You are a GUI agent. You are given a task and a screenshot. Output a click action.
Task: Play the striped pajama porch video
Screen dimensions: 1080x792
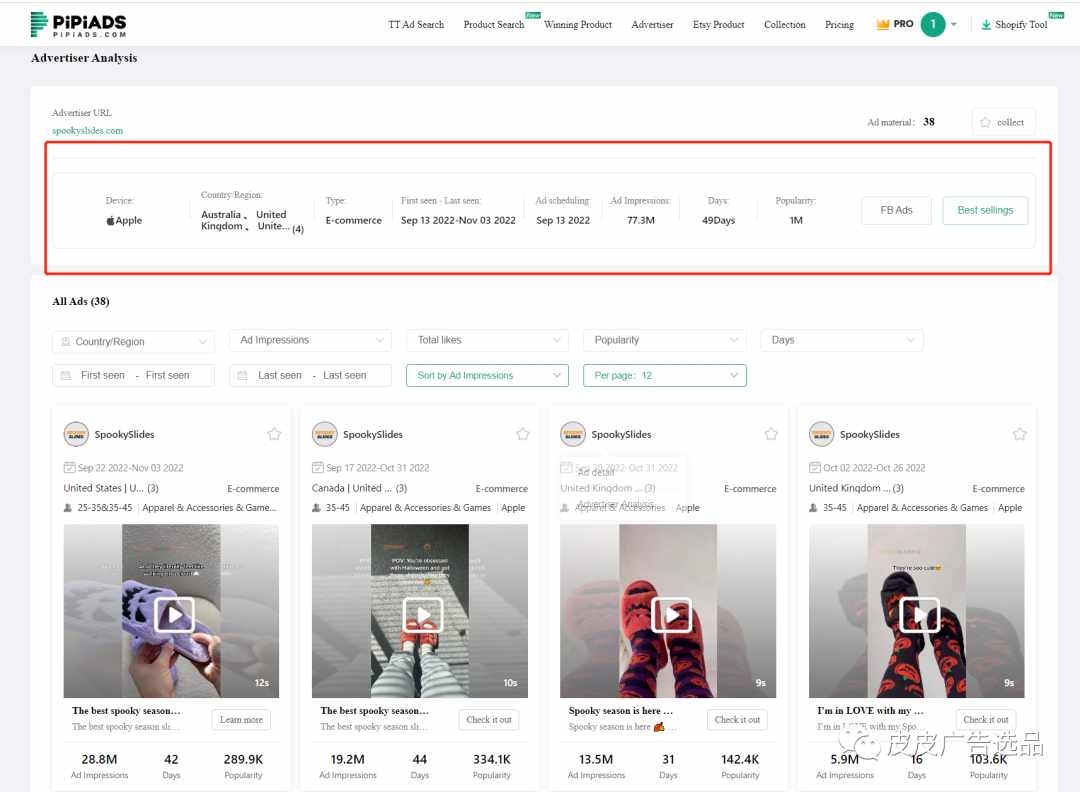423,614
